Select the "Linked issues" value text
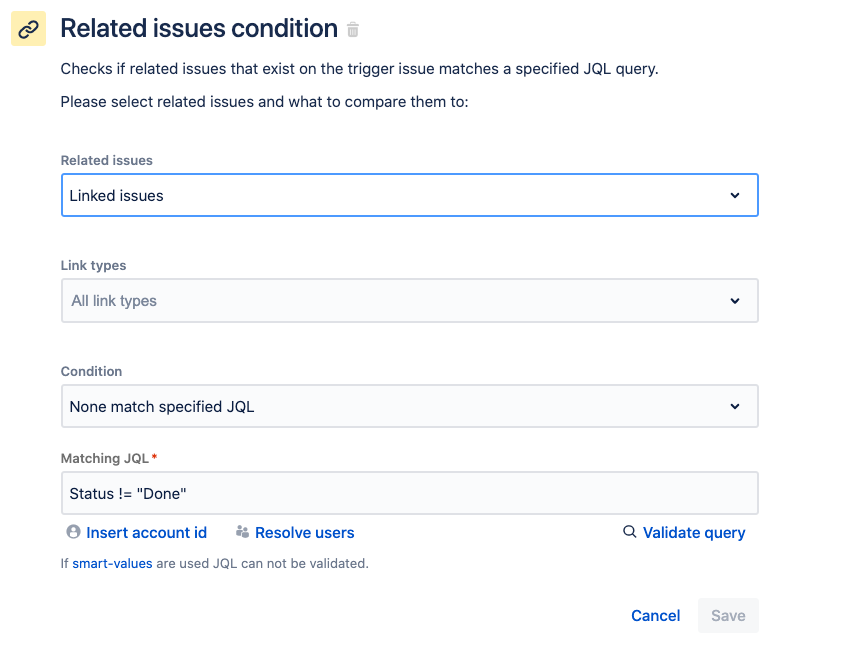The width and height of the screenshot is (842, 647). pyautogui.click(x=117, y=196)
